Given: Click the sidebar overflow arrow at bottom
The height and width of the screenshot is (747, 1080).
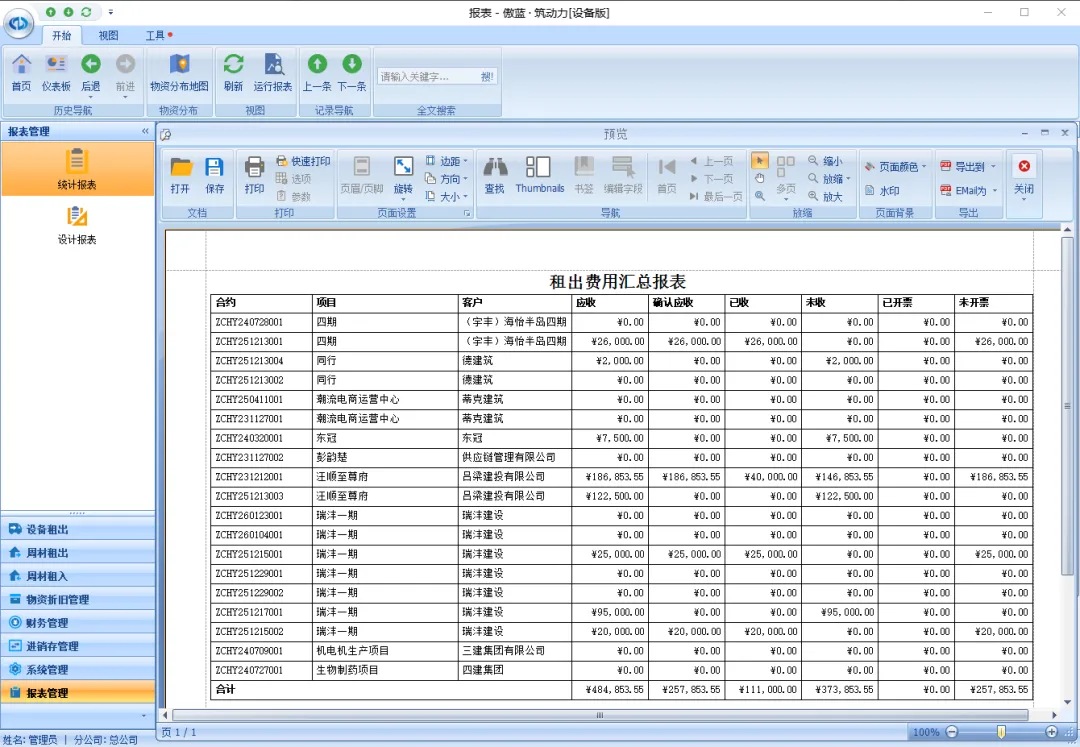Looking at the screenshot, I should coord(144,716).
